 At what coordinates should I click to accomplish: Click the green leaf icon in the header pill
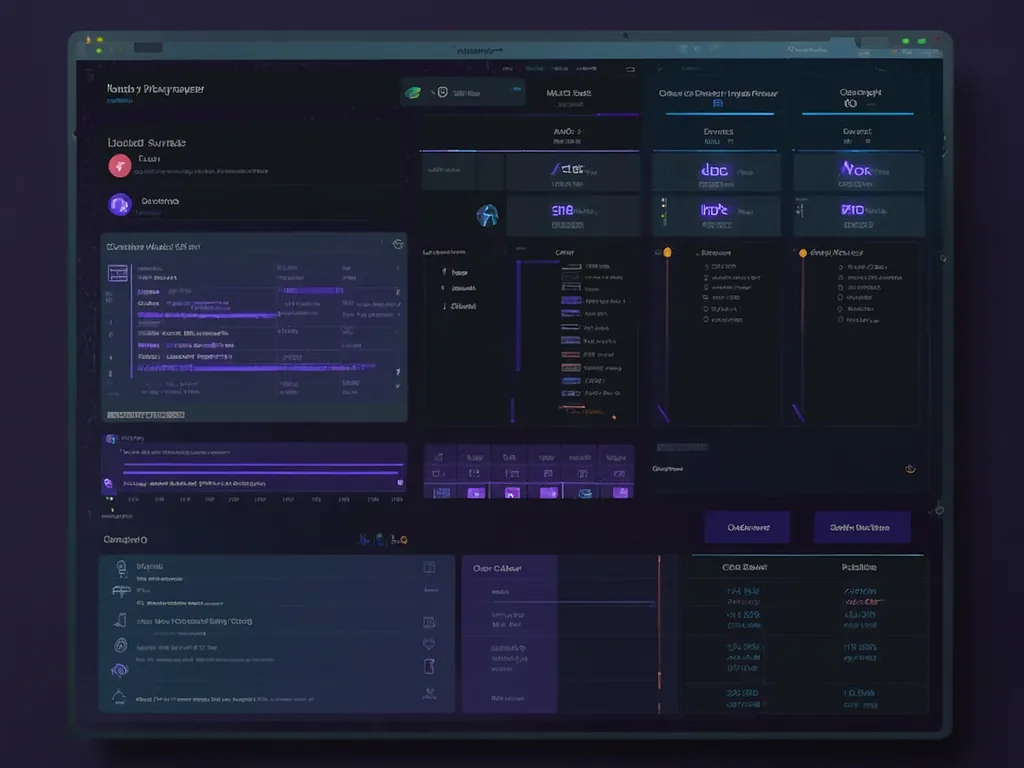pyautogui.click(x=413, y=93)
